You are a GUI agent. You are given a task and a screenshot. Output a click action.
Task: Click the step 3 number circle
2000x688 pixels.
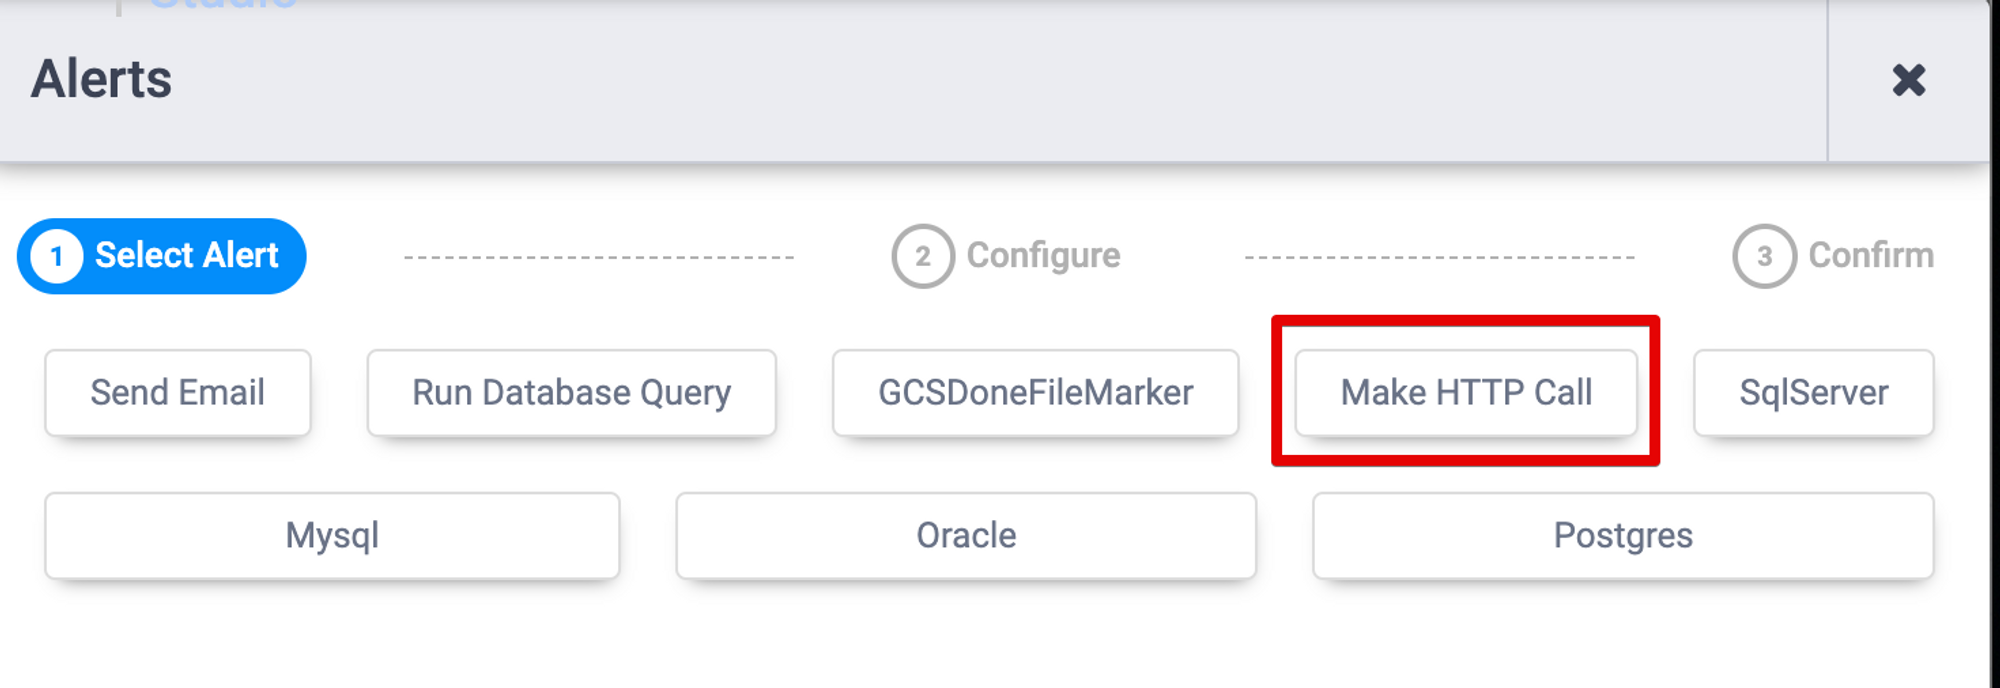1764,257
